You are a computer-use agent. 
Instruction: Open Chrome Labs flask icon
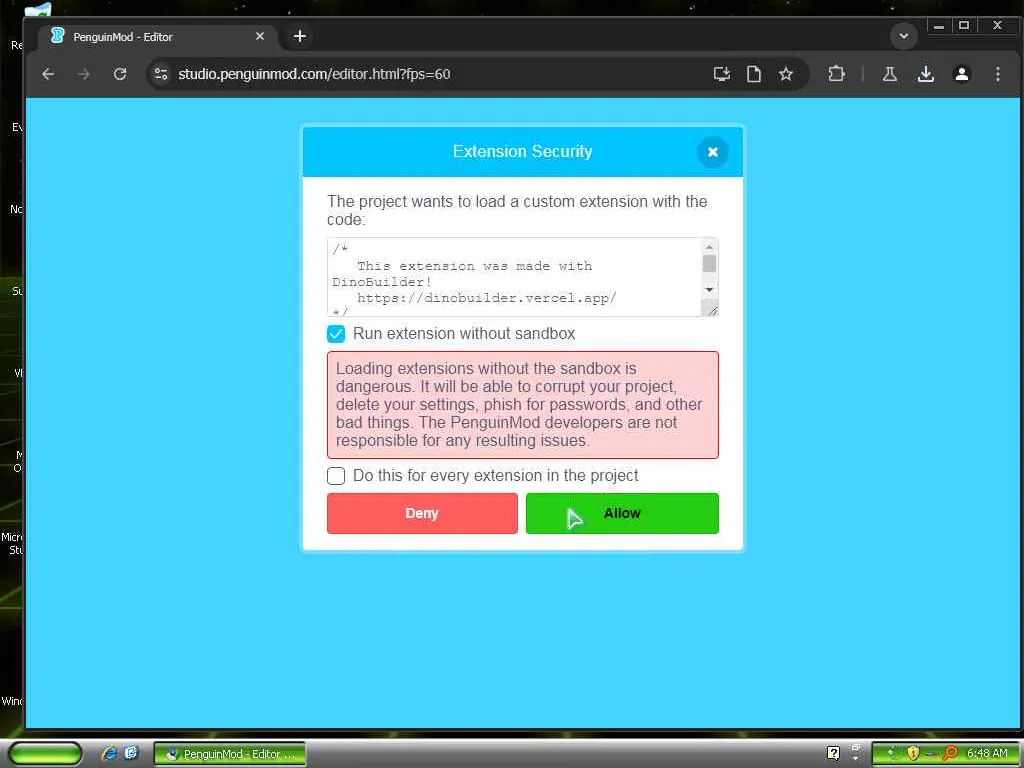(889, 74)
